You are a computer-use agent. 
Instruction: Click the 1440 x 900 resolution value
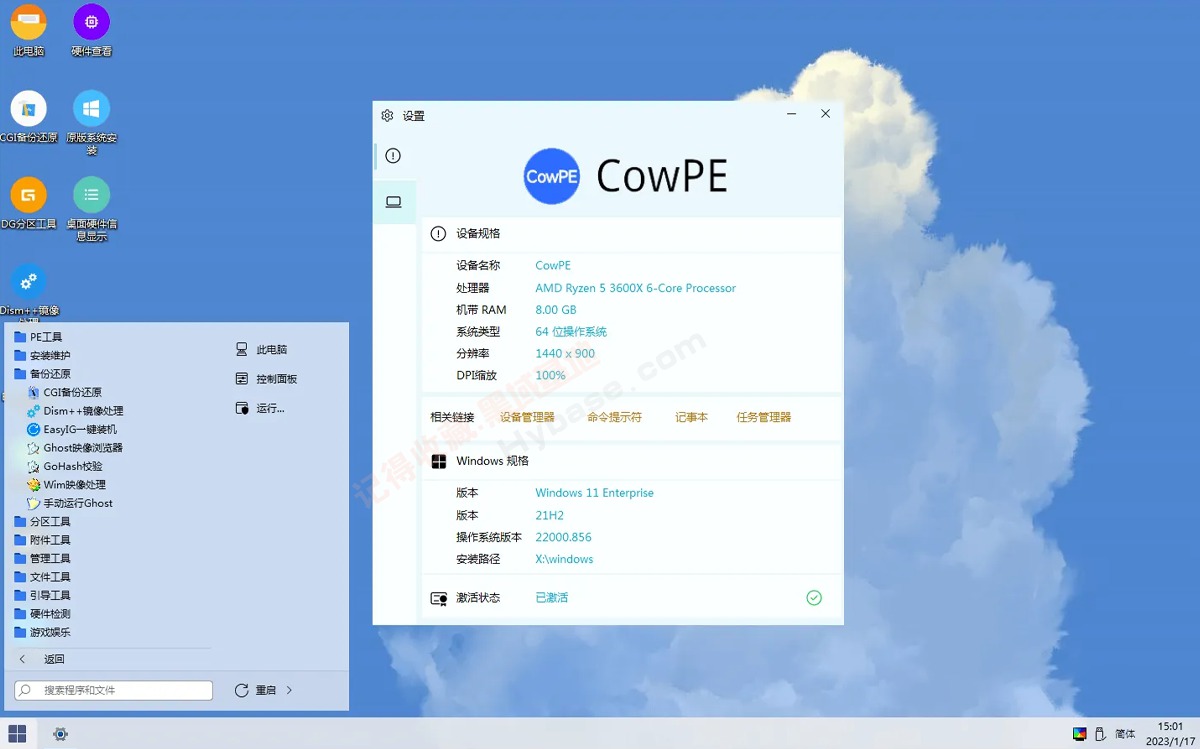(565, 354)
